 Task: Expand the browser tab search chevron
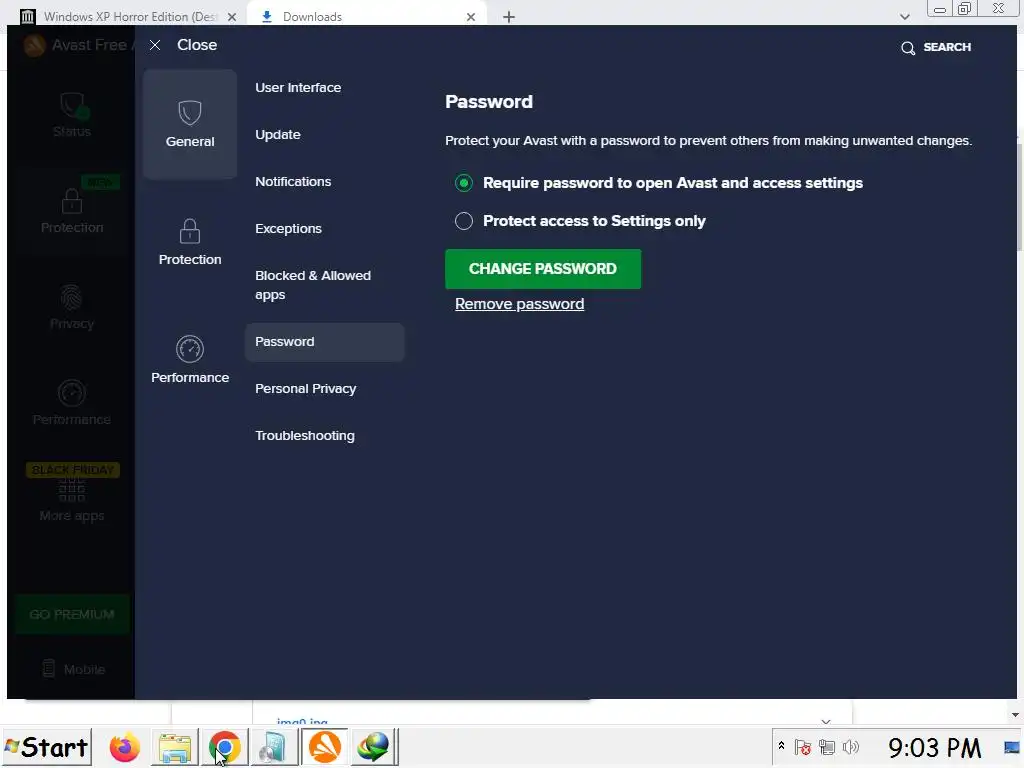[x=904, y=17]
